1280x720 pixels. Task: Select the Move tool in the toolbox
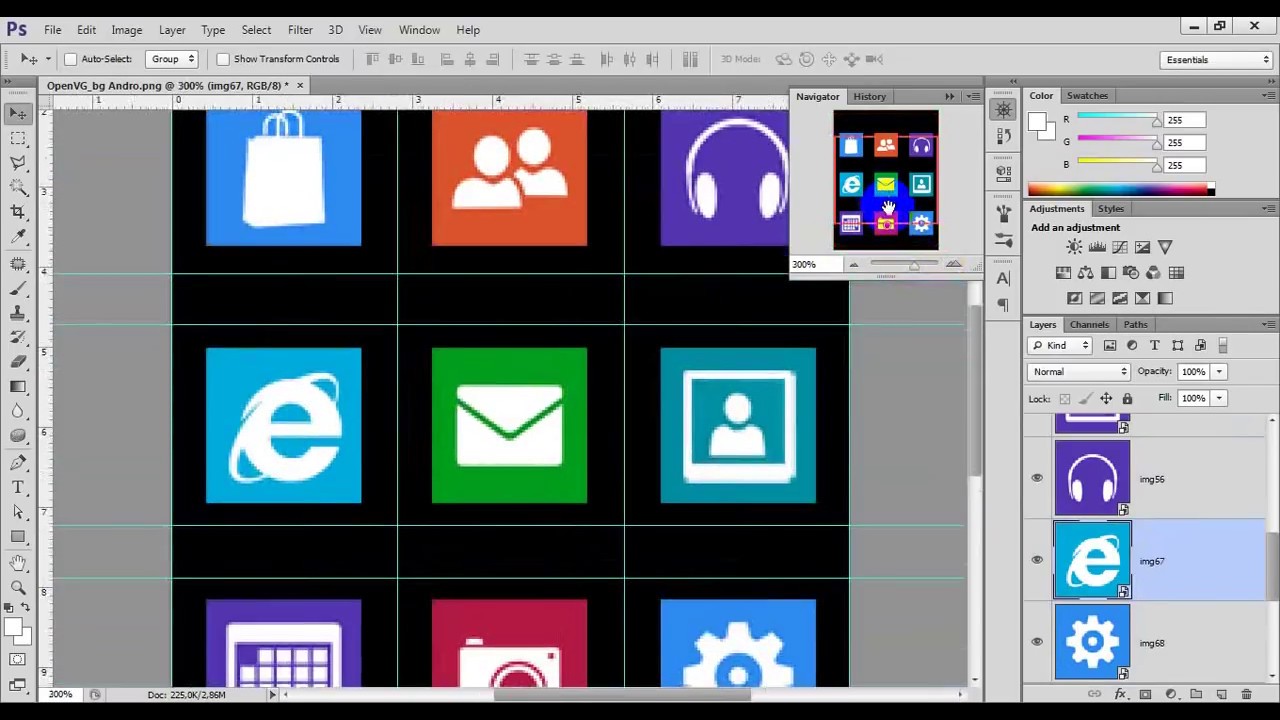(x=18, y=114)
